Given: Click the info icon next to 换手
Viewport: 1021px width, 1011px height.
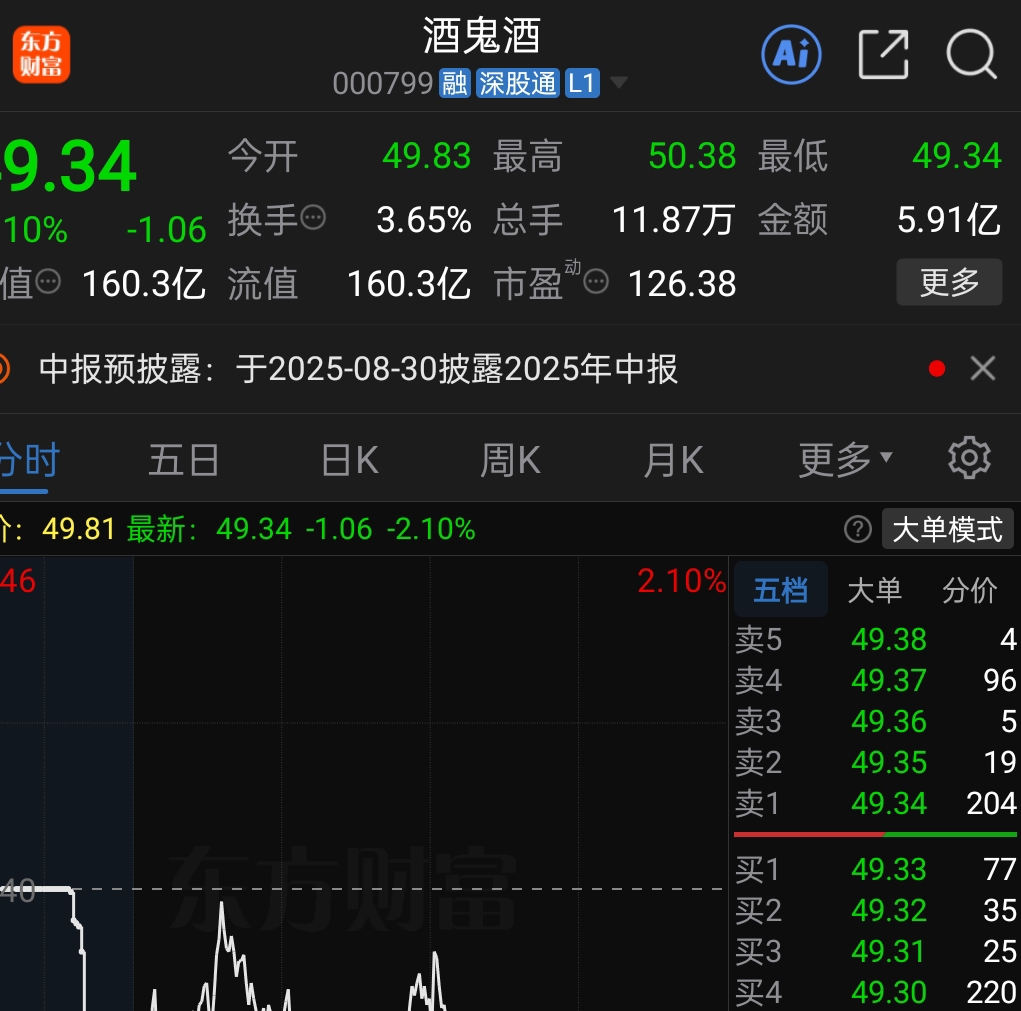Looking at the screenshot, I should [313, 217].
